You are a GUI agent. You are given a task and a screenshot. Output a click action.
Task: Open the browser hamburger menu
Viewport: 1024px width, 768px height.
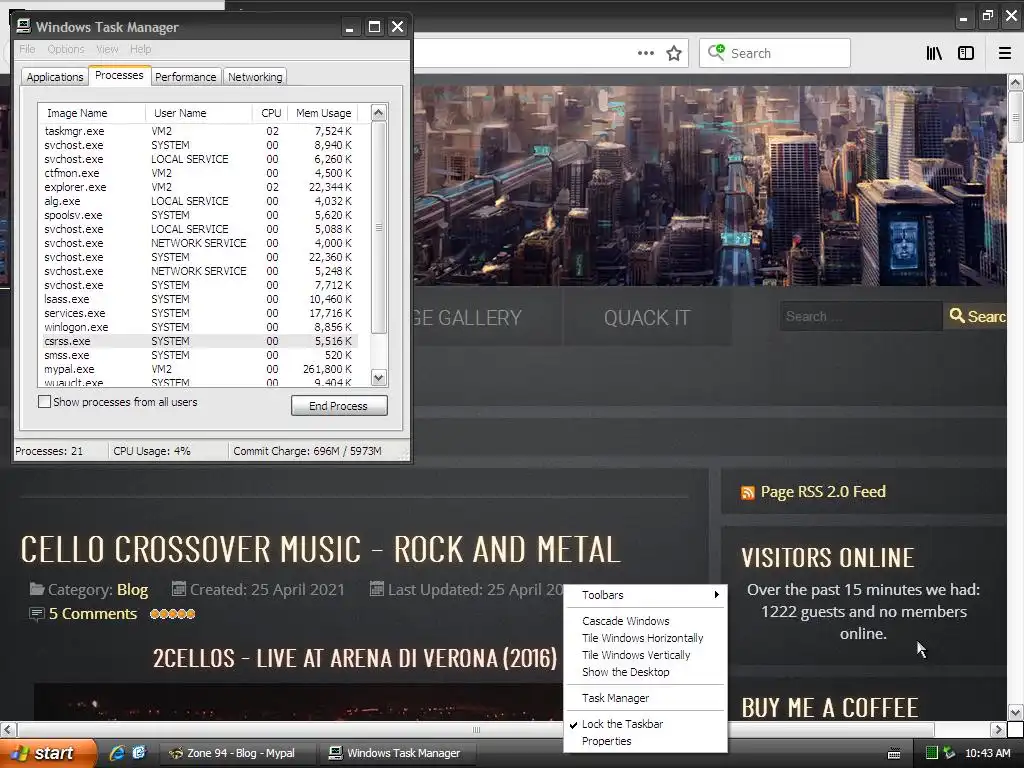click(1004, 54)
